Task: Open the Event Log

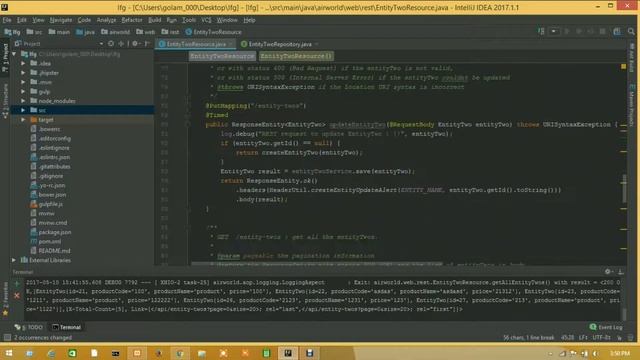Action: [606, 327]
